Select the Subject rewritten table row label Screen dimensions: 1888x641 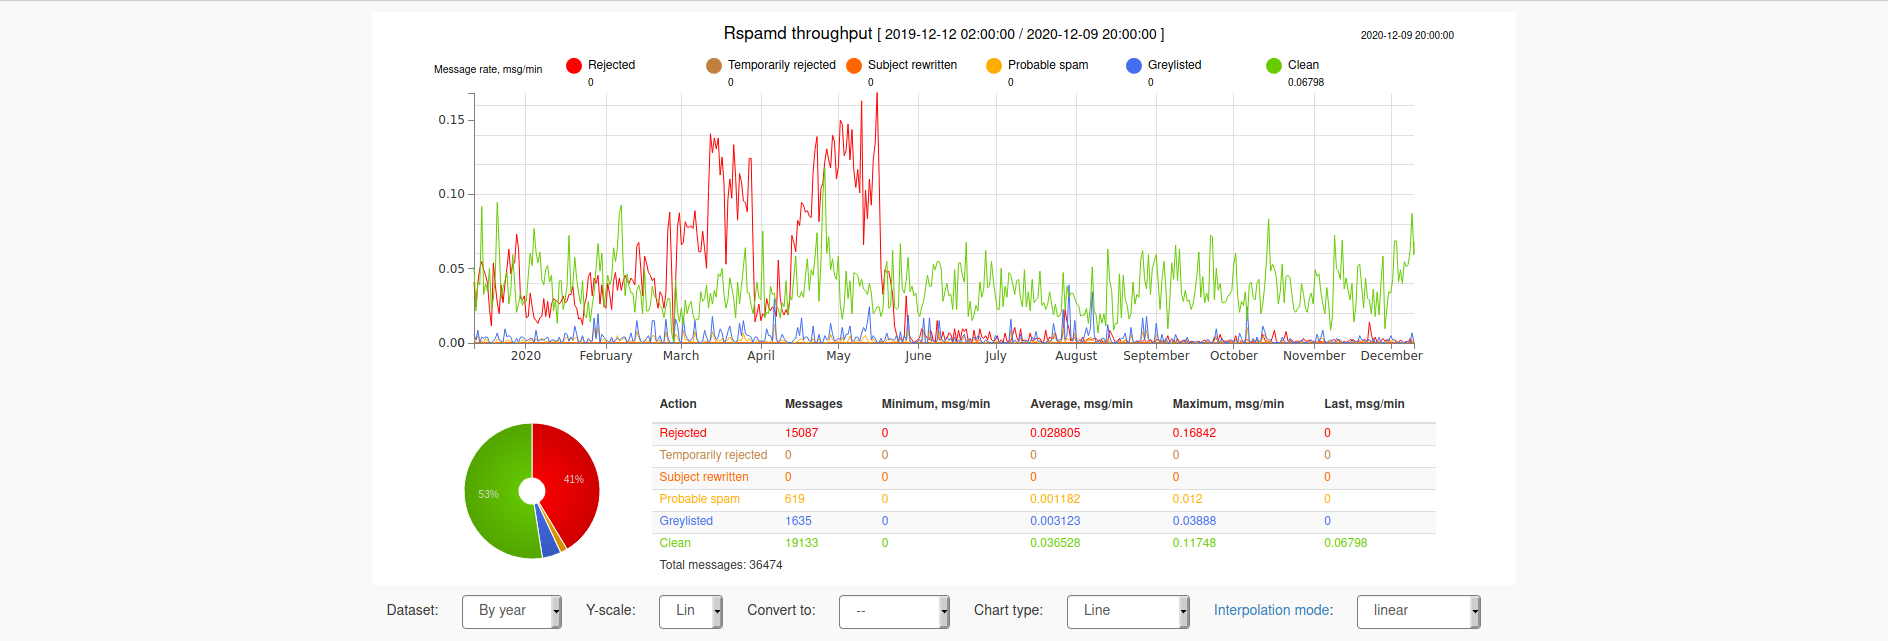(x=704, y=477)
